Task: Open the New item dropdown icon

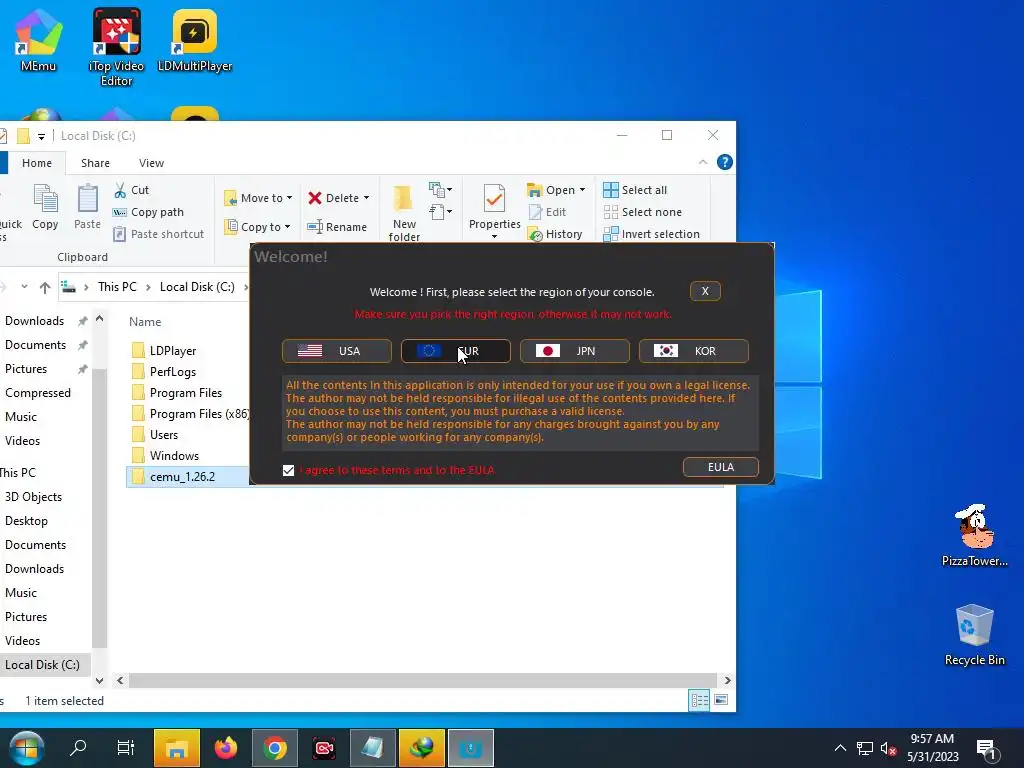Action: 441,190
